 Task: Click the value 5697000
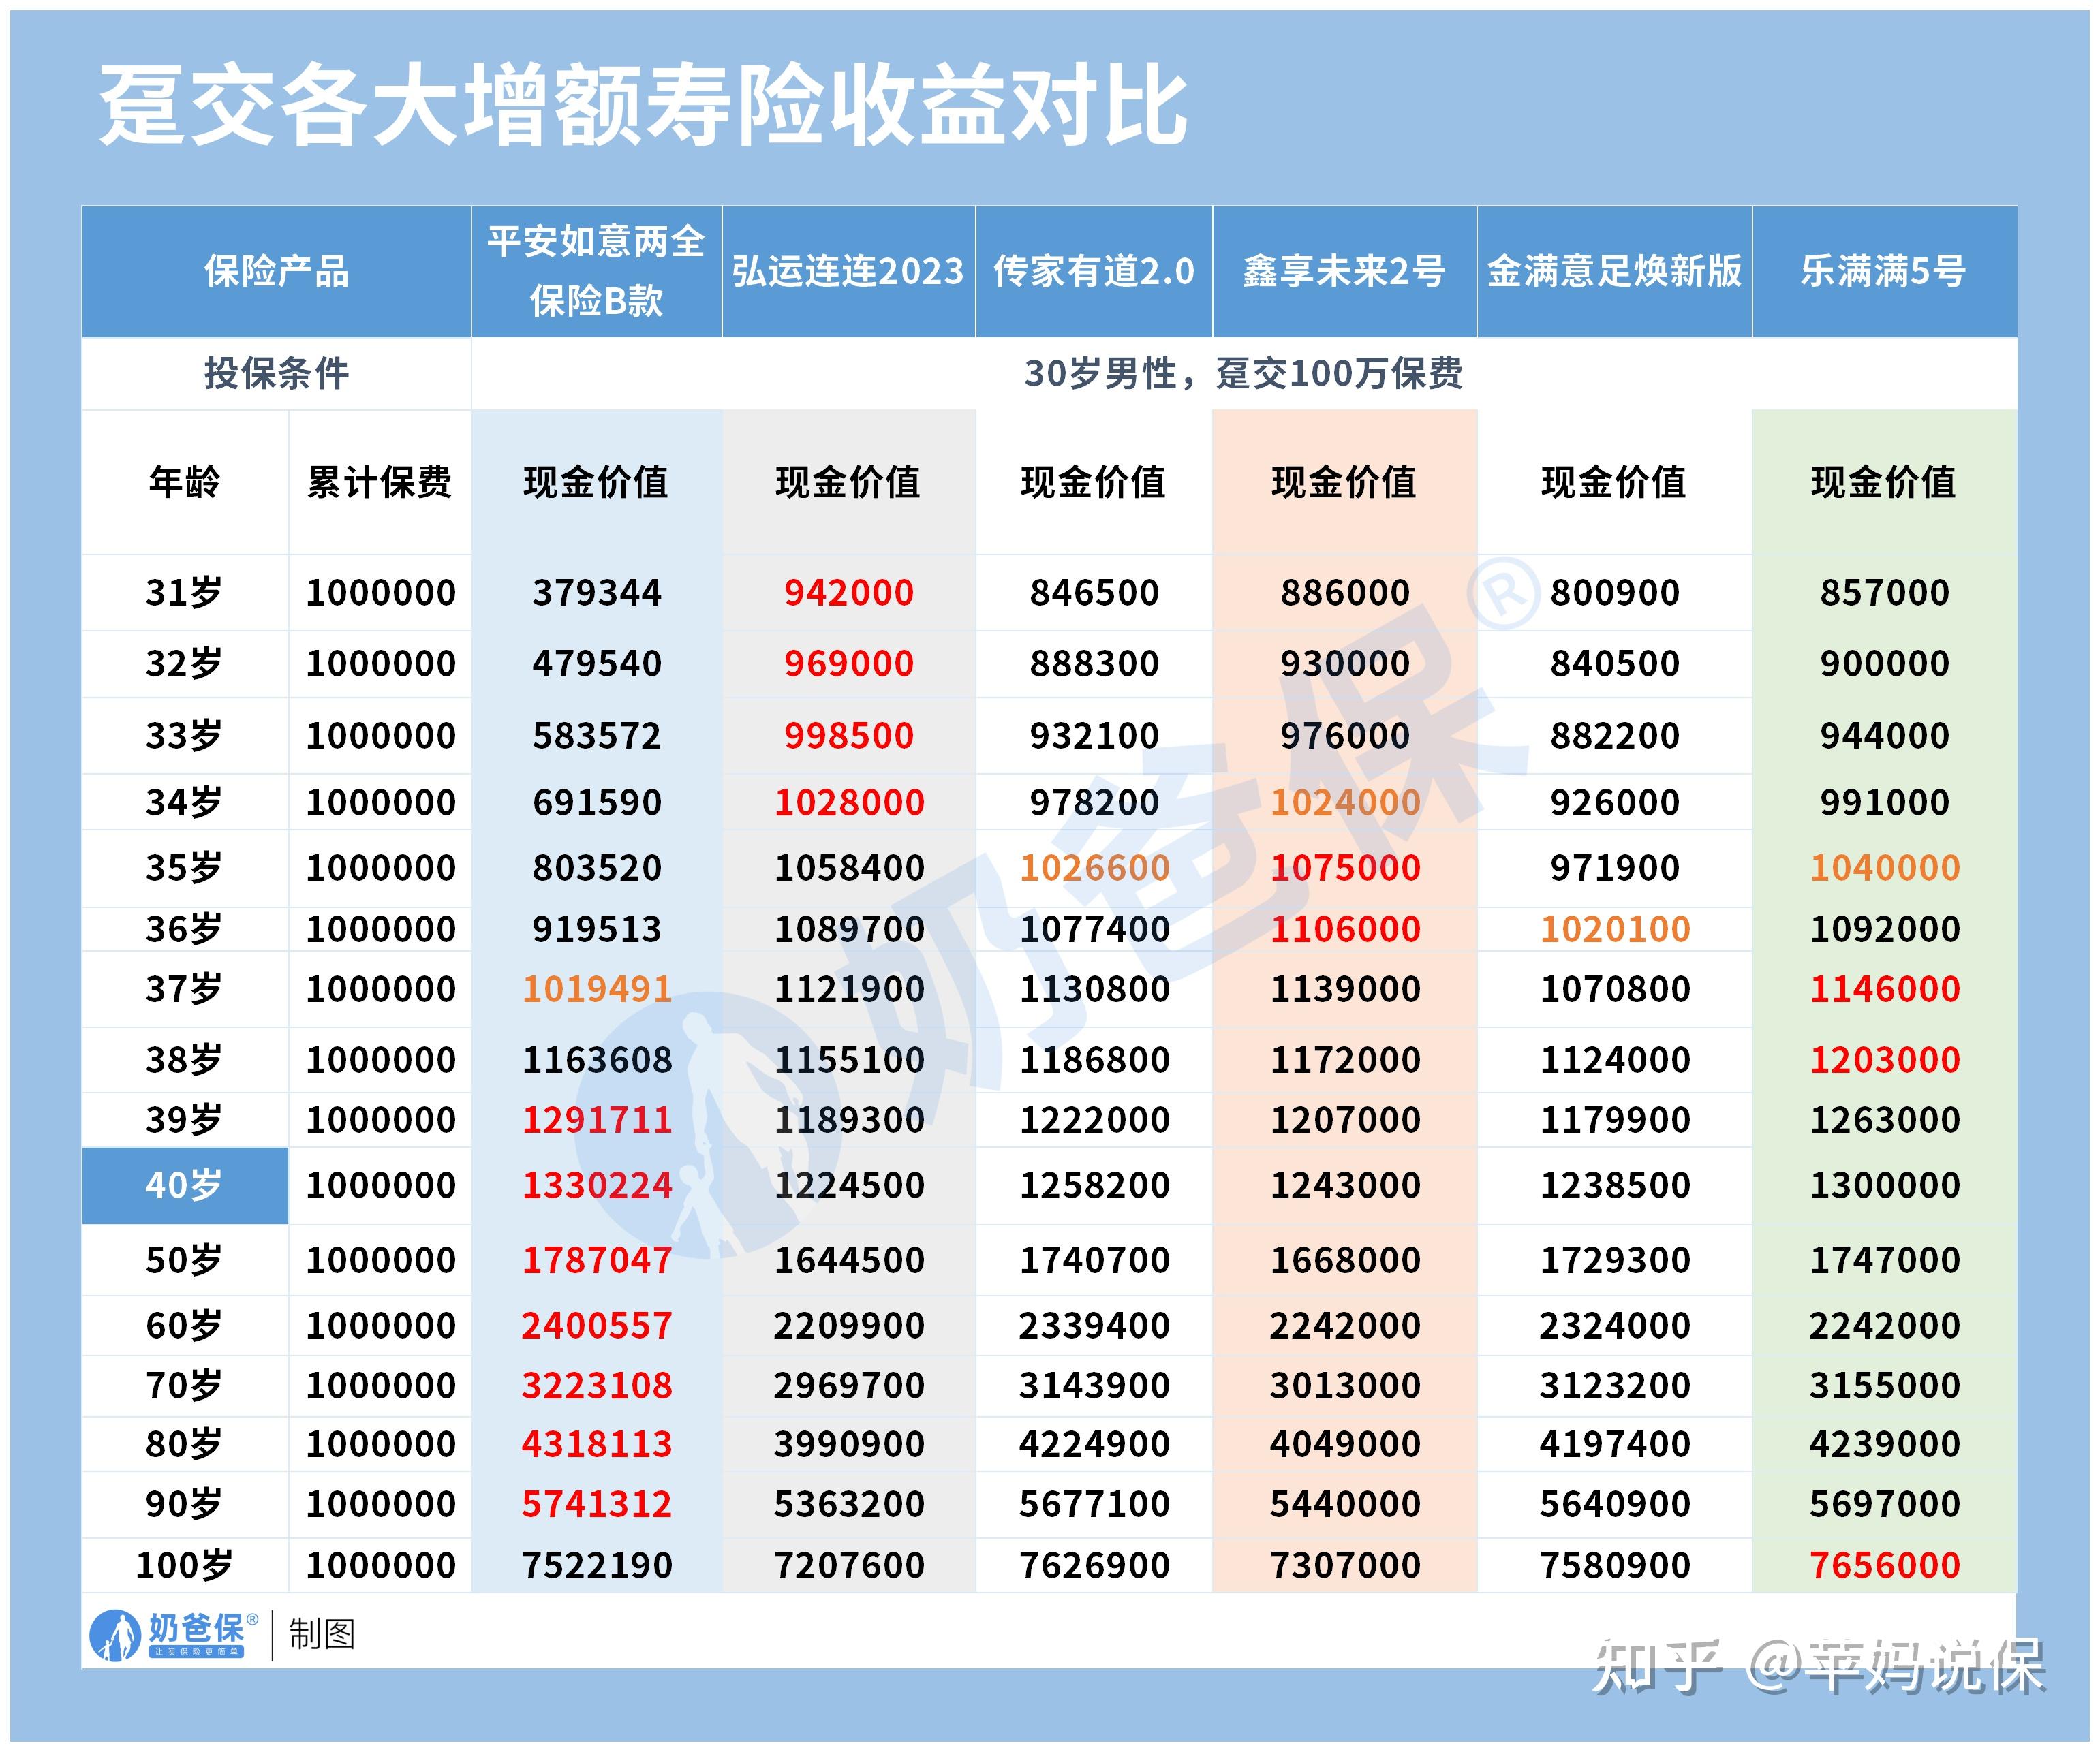point(1885,1505)
